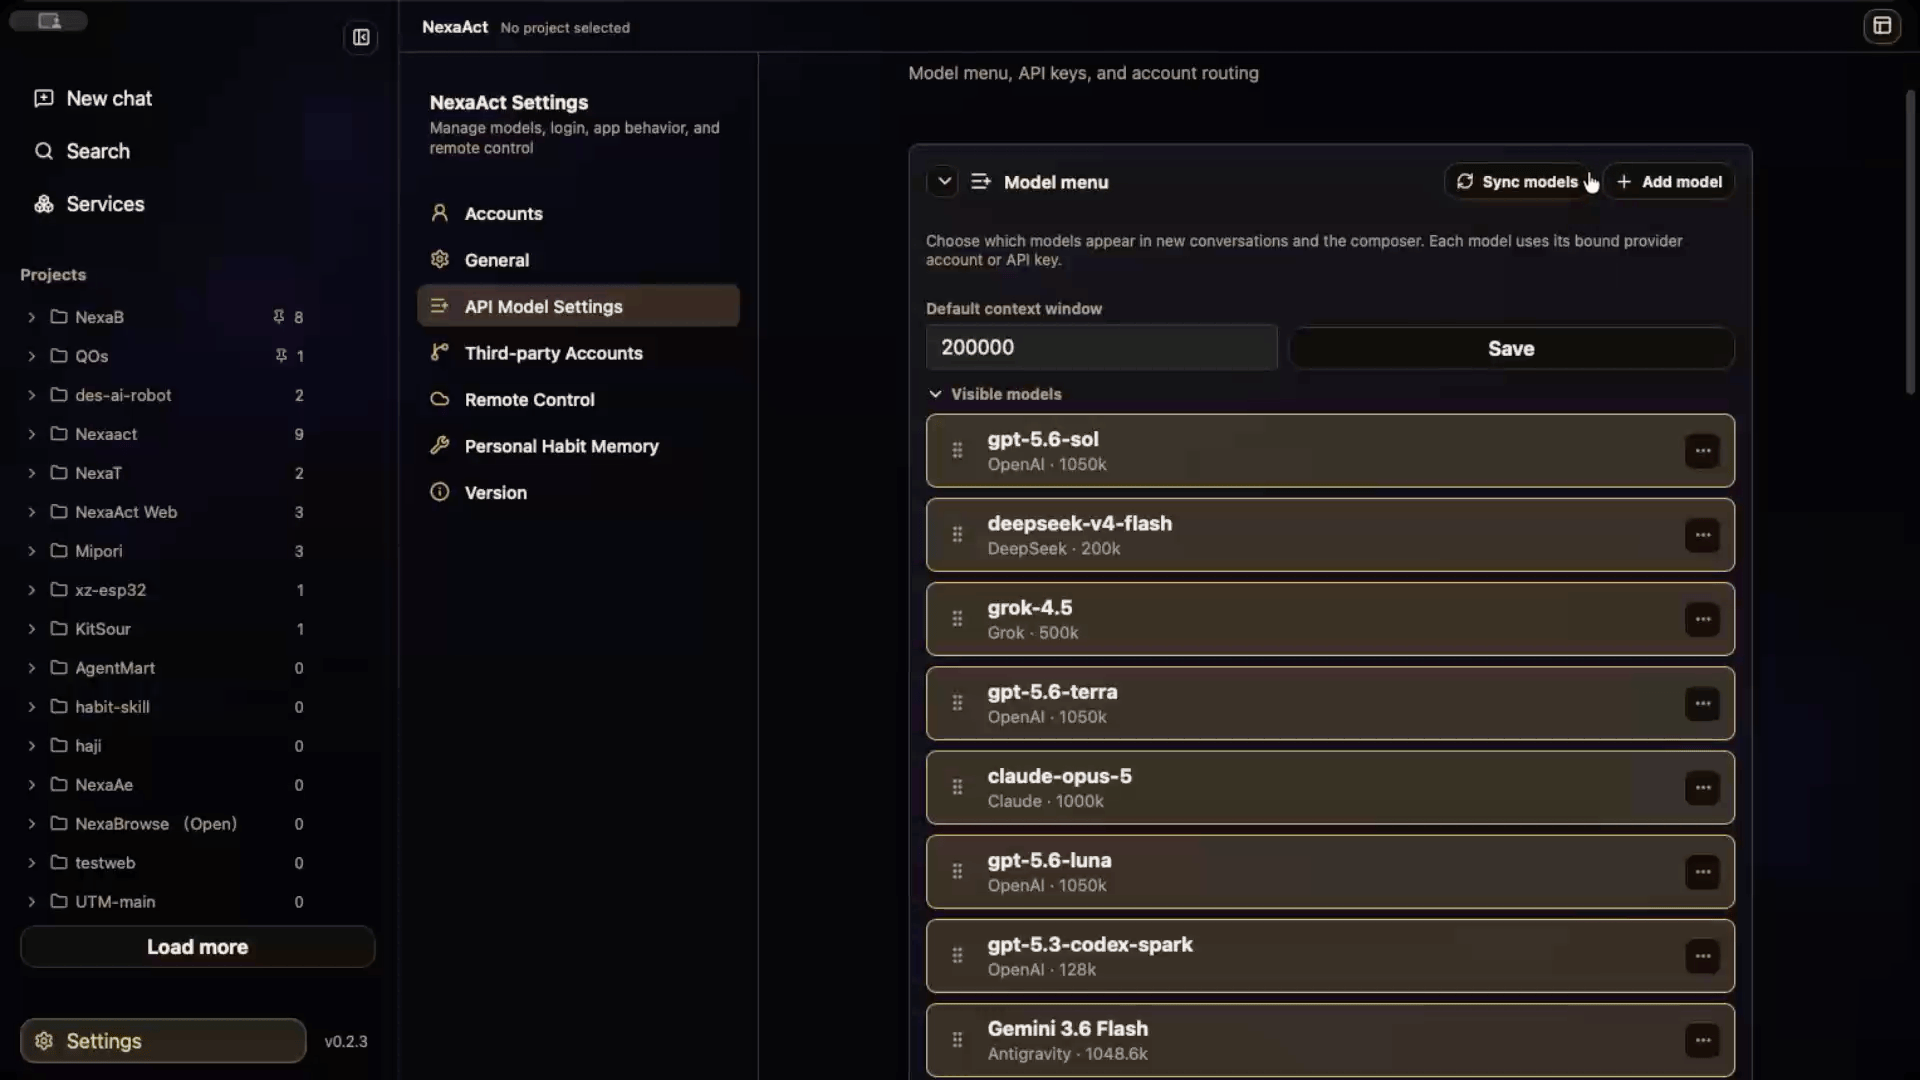Screen dimensions: 1920x1080
Task: Open options menu for deepseek-v4-flash
Action: (x=1702, y=535)
